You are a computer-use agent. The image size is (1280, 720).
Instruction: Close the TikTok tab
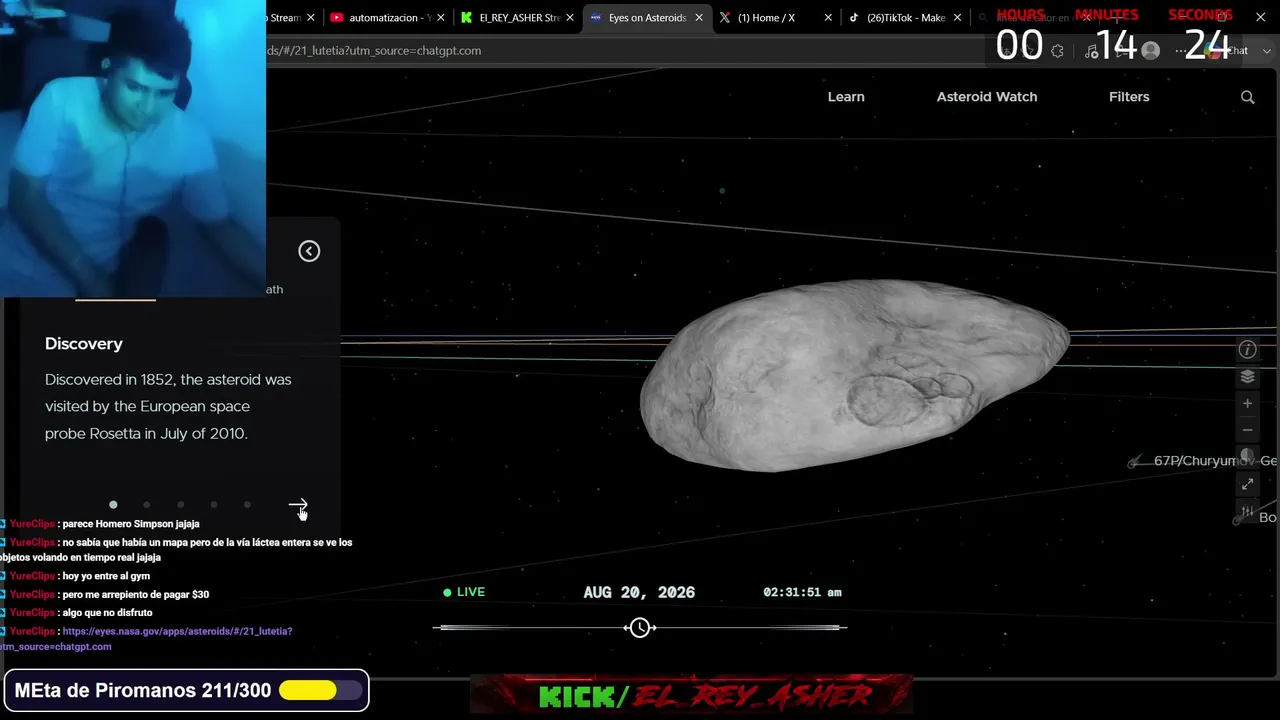pyautogui.click(x=958, y=18)
